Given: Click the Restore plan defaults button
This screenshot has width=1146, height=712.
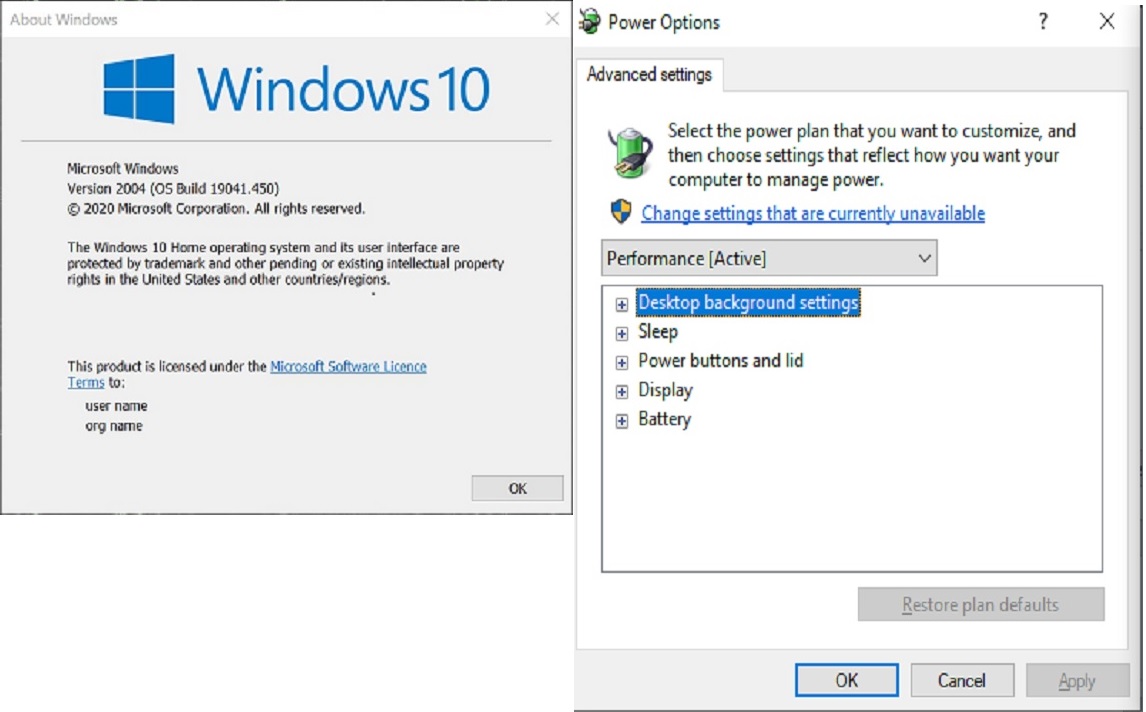Looking at the screenshot, I should click(x=981, y=605).
